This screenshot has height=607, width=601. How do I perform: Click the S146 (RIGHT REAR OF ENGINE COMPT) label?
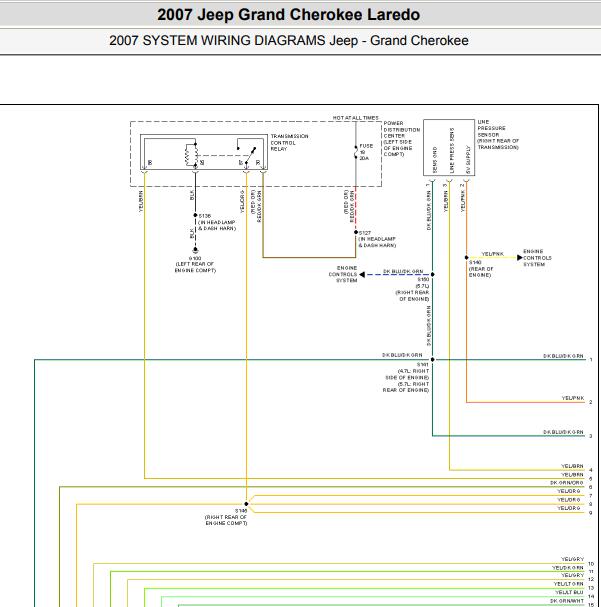tap(226, 517)
